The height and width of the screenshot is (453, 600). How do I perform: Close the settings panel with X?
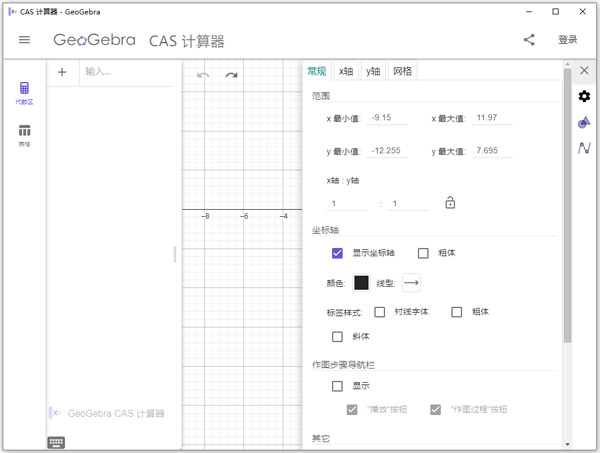584,70
